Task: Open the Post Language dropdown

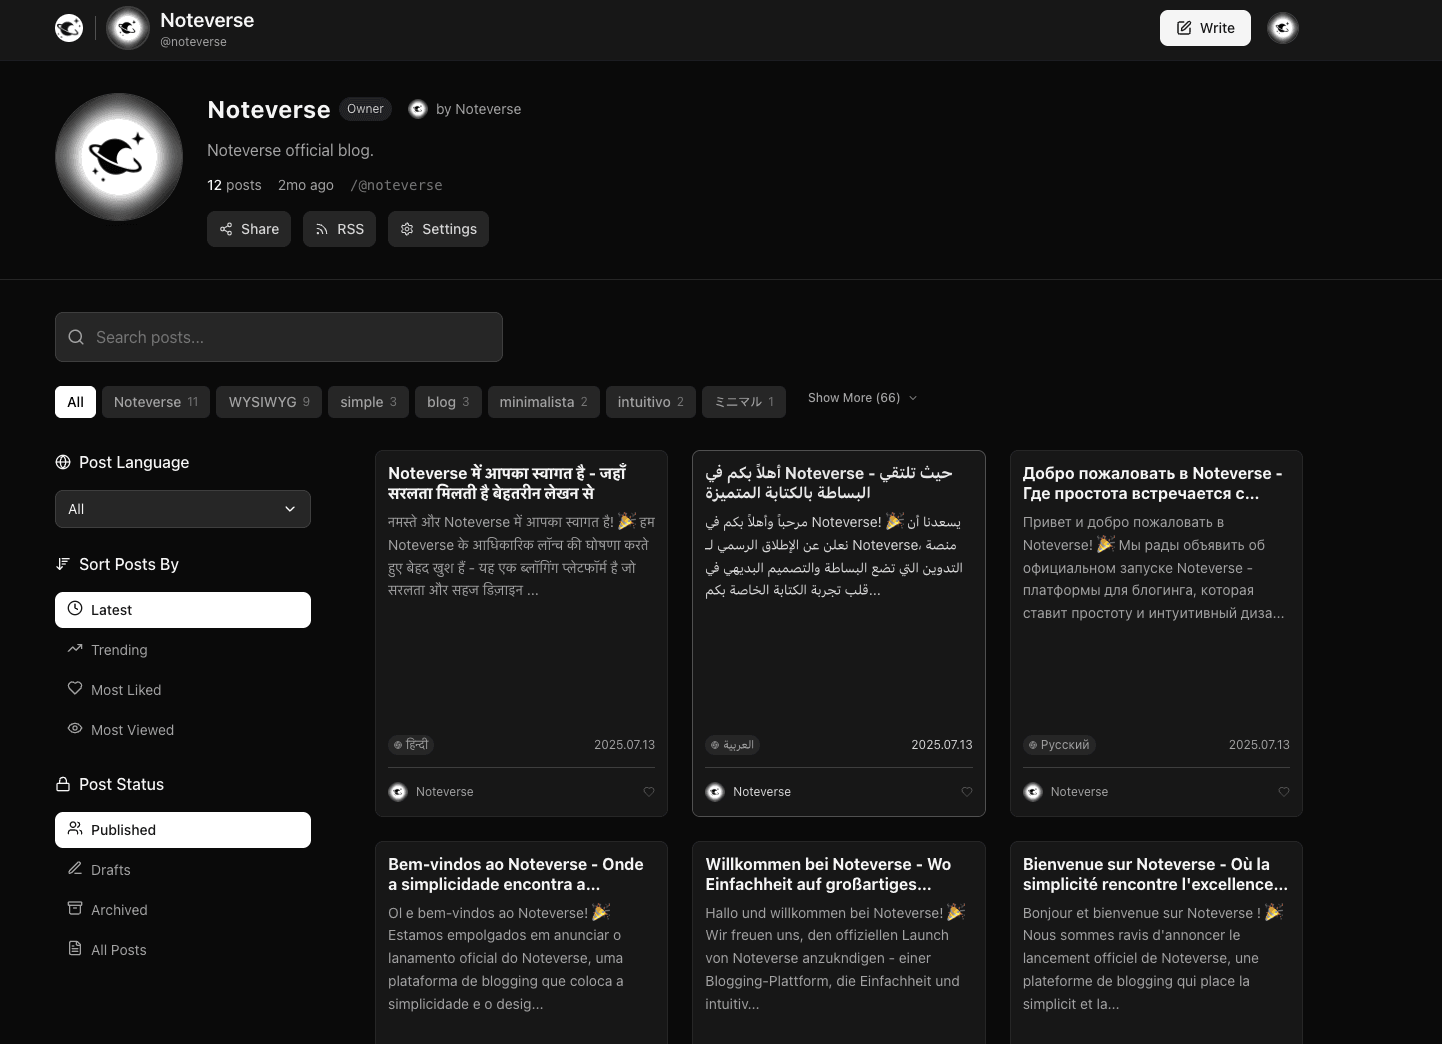Action: click(x=183, y=509)
